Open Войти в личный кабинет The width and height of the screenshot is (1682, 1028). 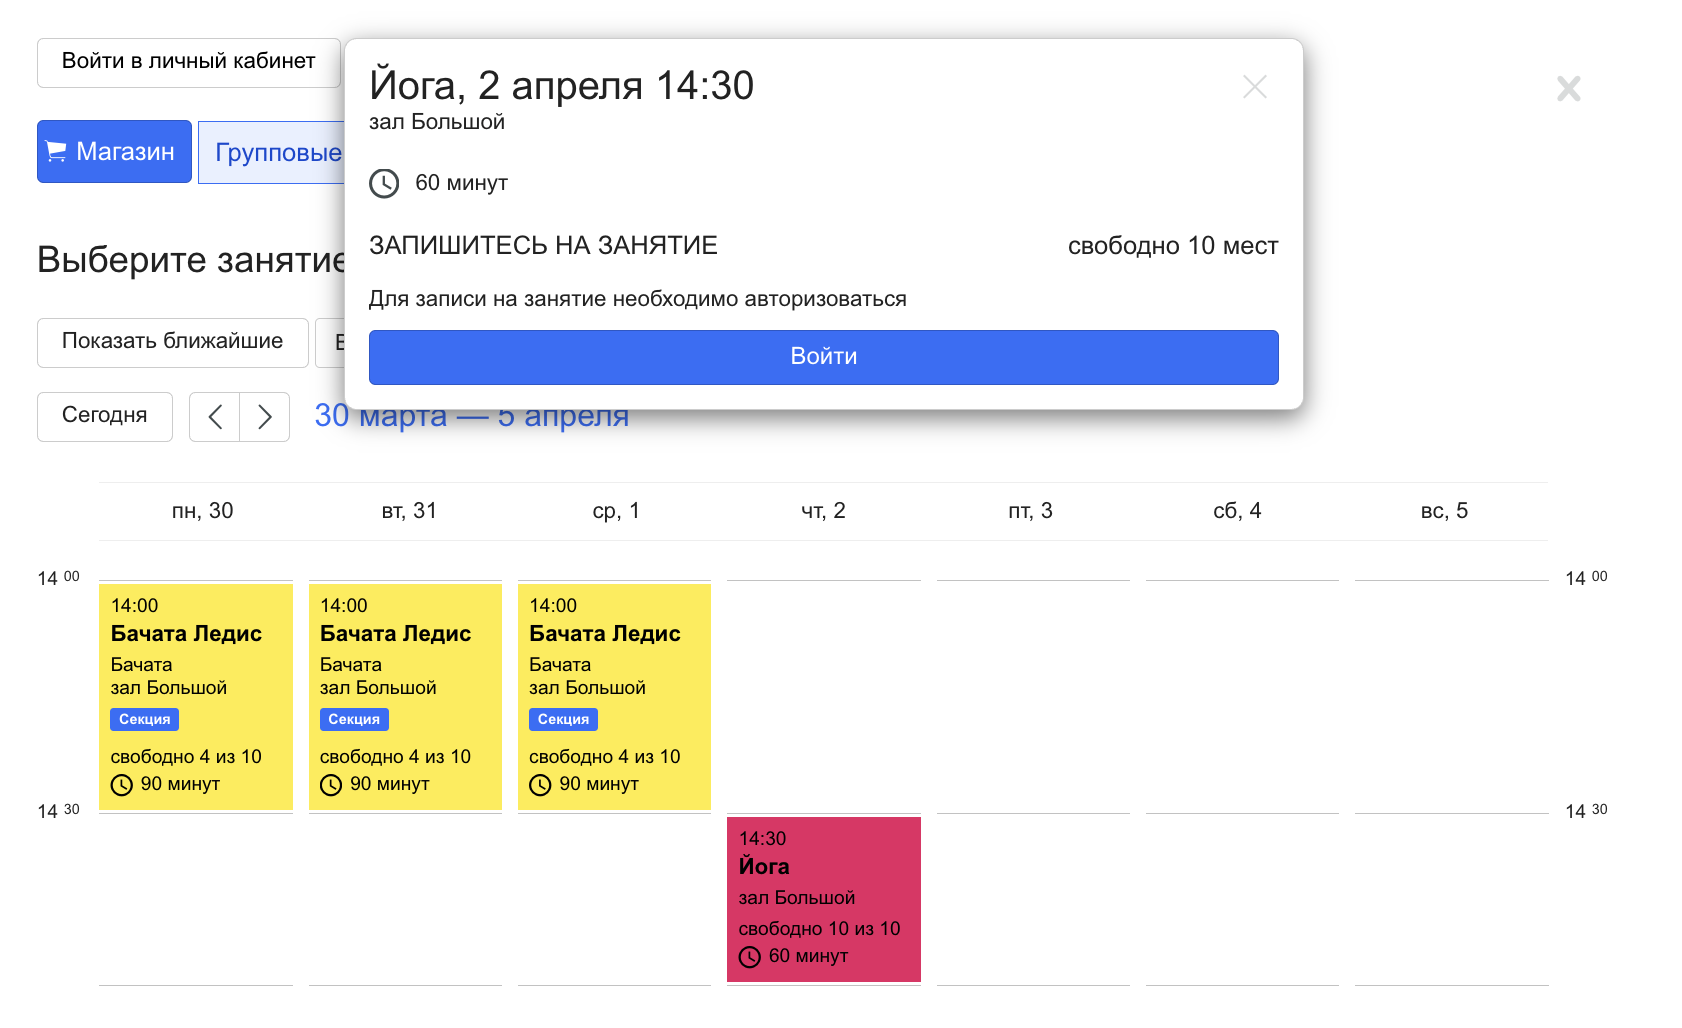188,62
